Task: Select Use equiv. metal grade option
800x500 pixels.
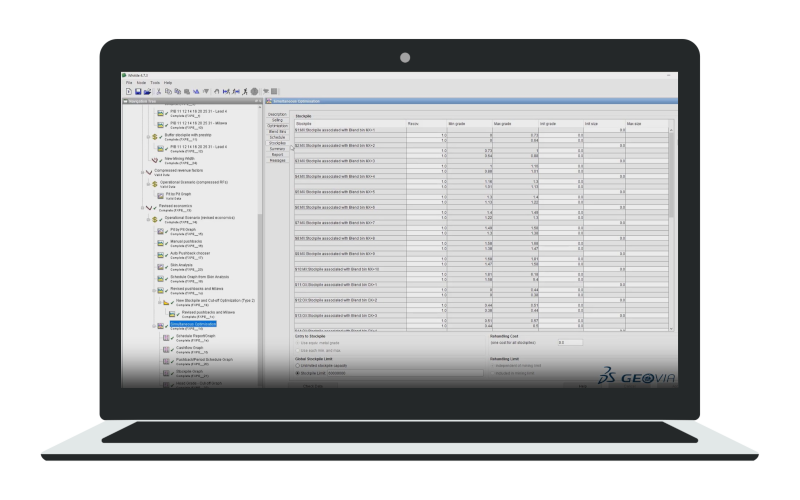Action: click(x=297, y=343)
